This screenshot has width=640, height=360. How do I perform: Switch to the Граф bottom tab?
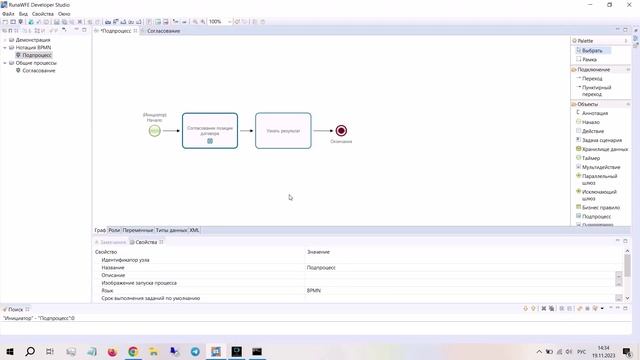coord(100,230)
